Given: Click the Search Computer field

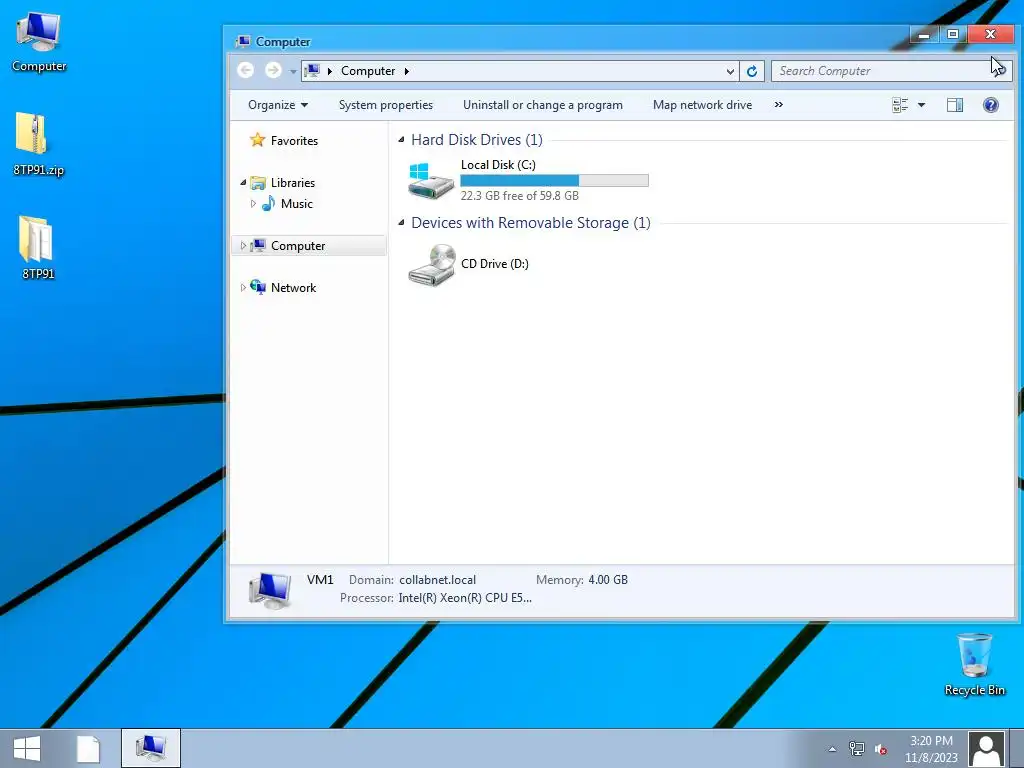Looking at the screenshot, I should click(x=883, y=71).
